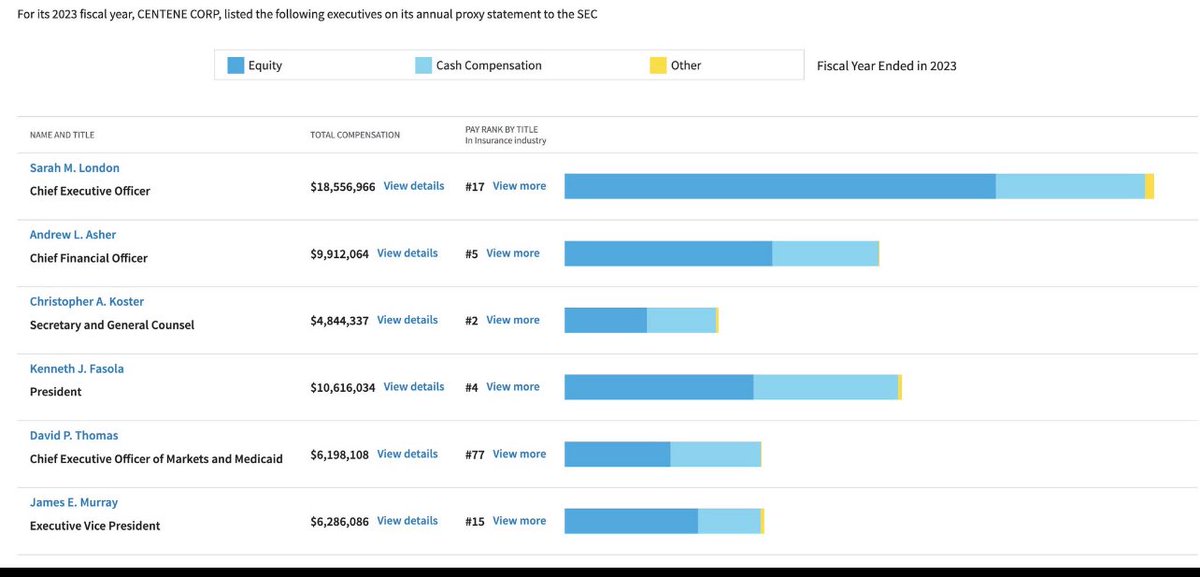View details for $6,286,086 compensation
Image resolution: width=1200 pixels, height=577 pixels.
pyautogui.click(x=407, y=521)
